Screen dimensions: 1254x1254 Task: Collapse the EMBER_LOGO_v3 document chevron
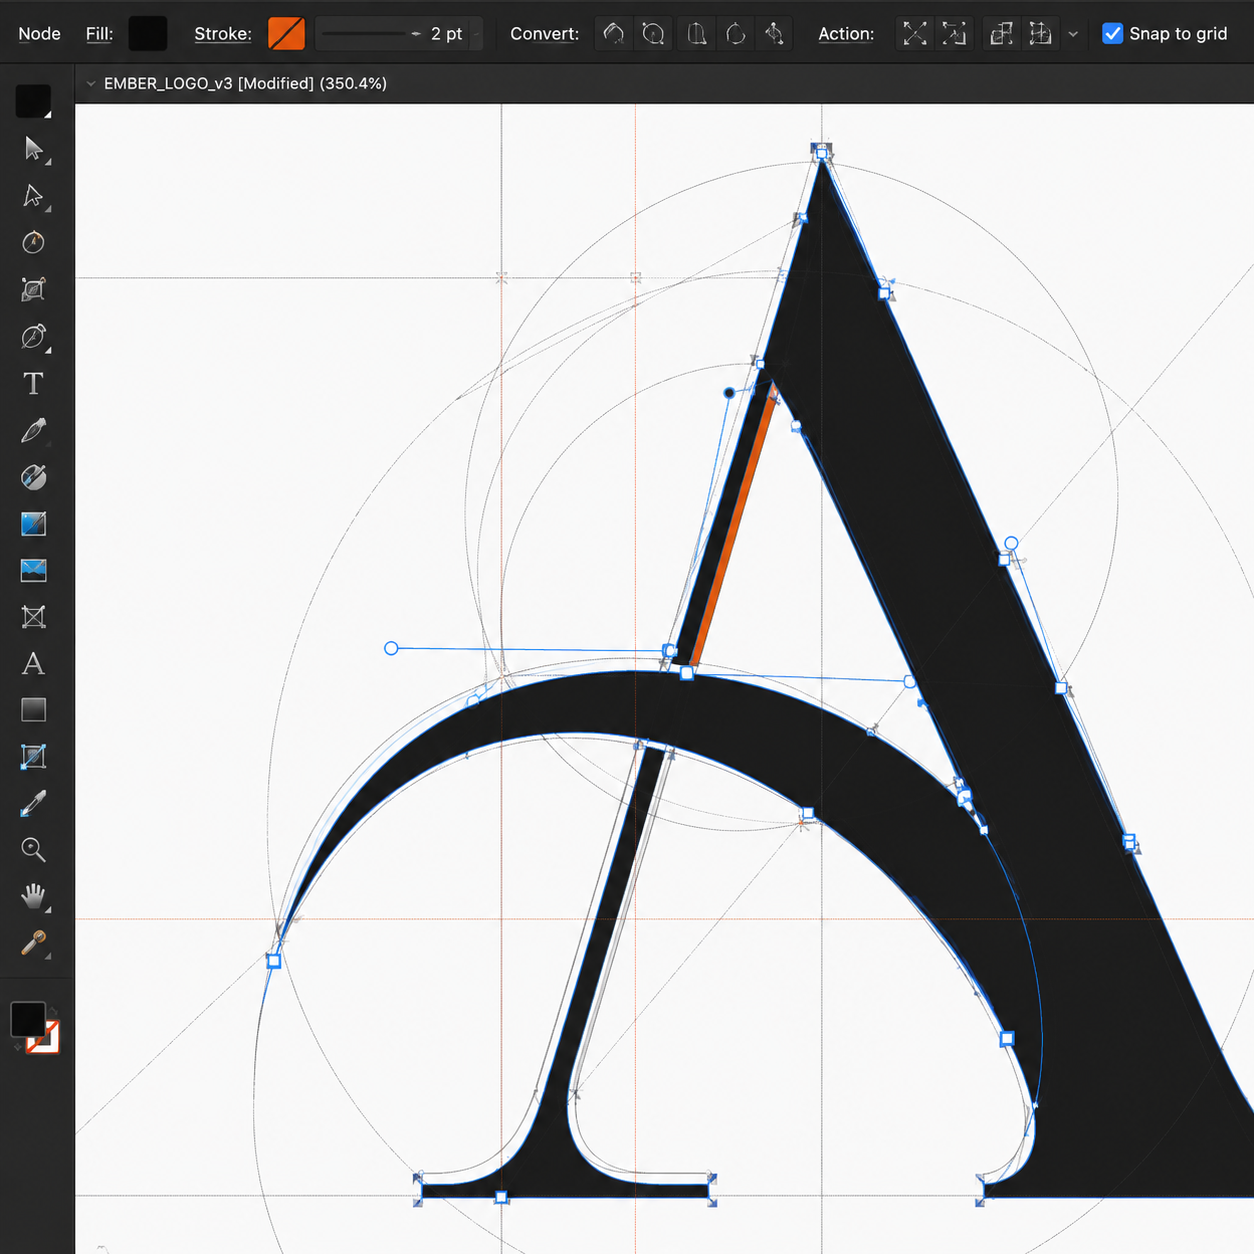click(91, 84)
